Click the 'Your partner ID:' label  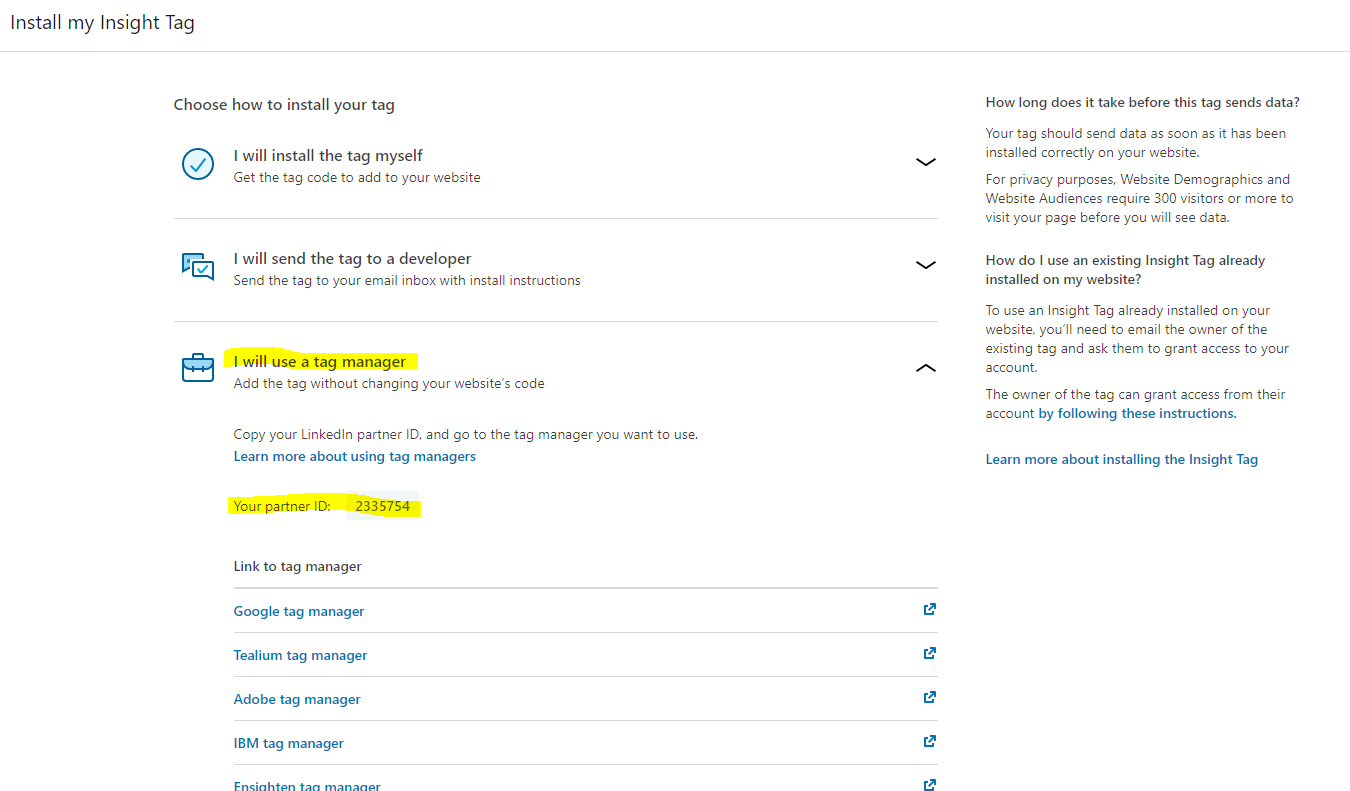(x=282, y=506)
